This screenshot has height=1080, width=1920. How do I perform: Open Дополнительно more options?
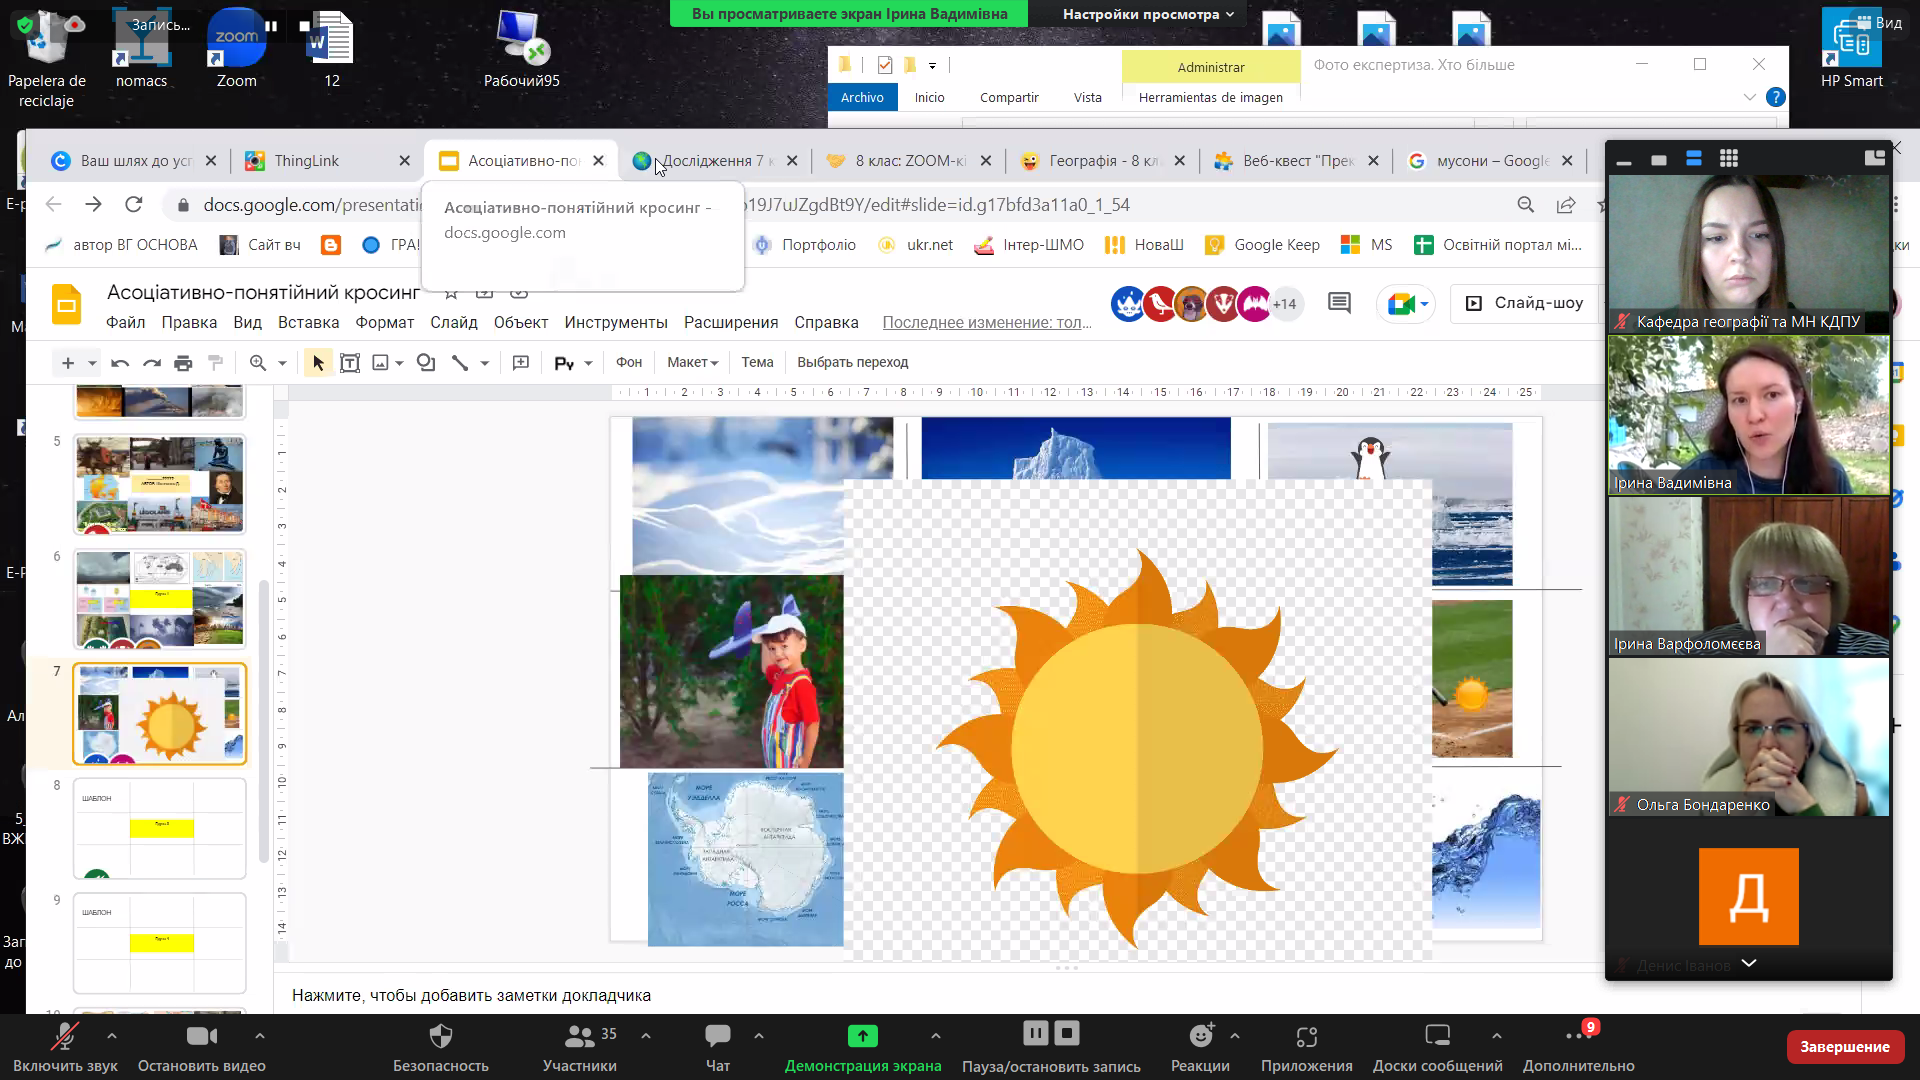coord(1578,1048)
